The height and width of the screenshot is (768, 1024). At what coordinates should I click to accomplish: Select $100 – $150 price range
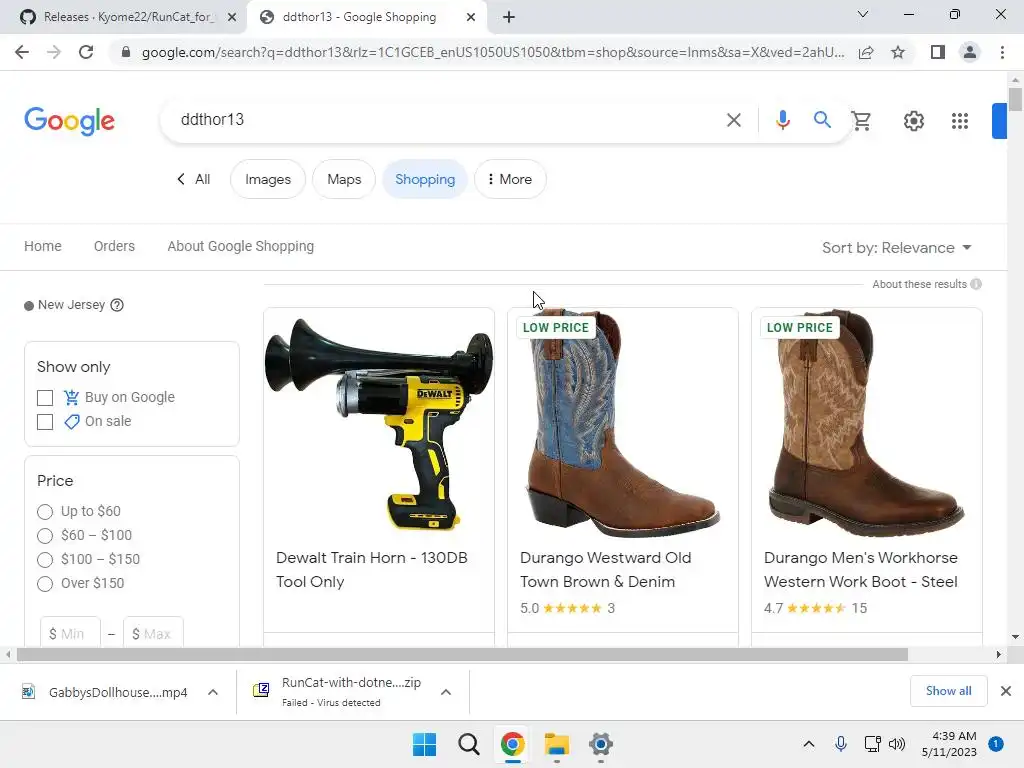44,560
